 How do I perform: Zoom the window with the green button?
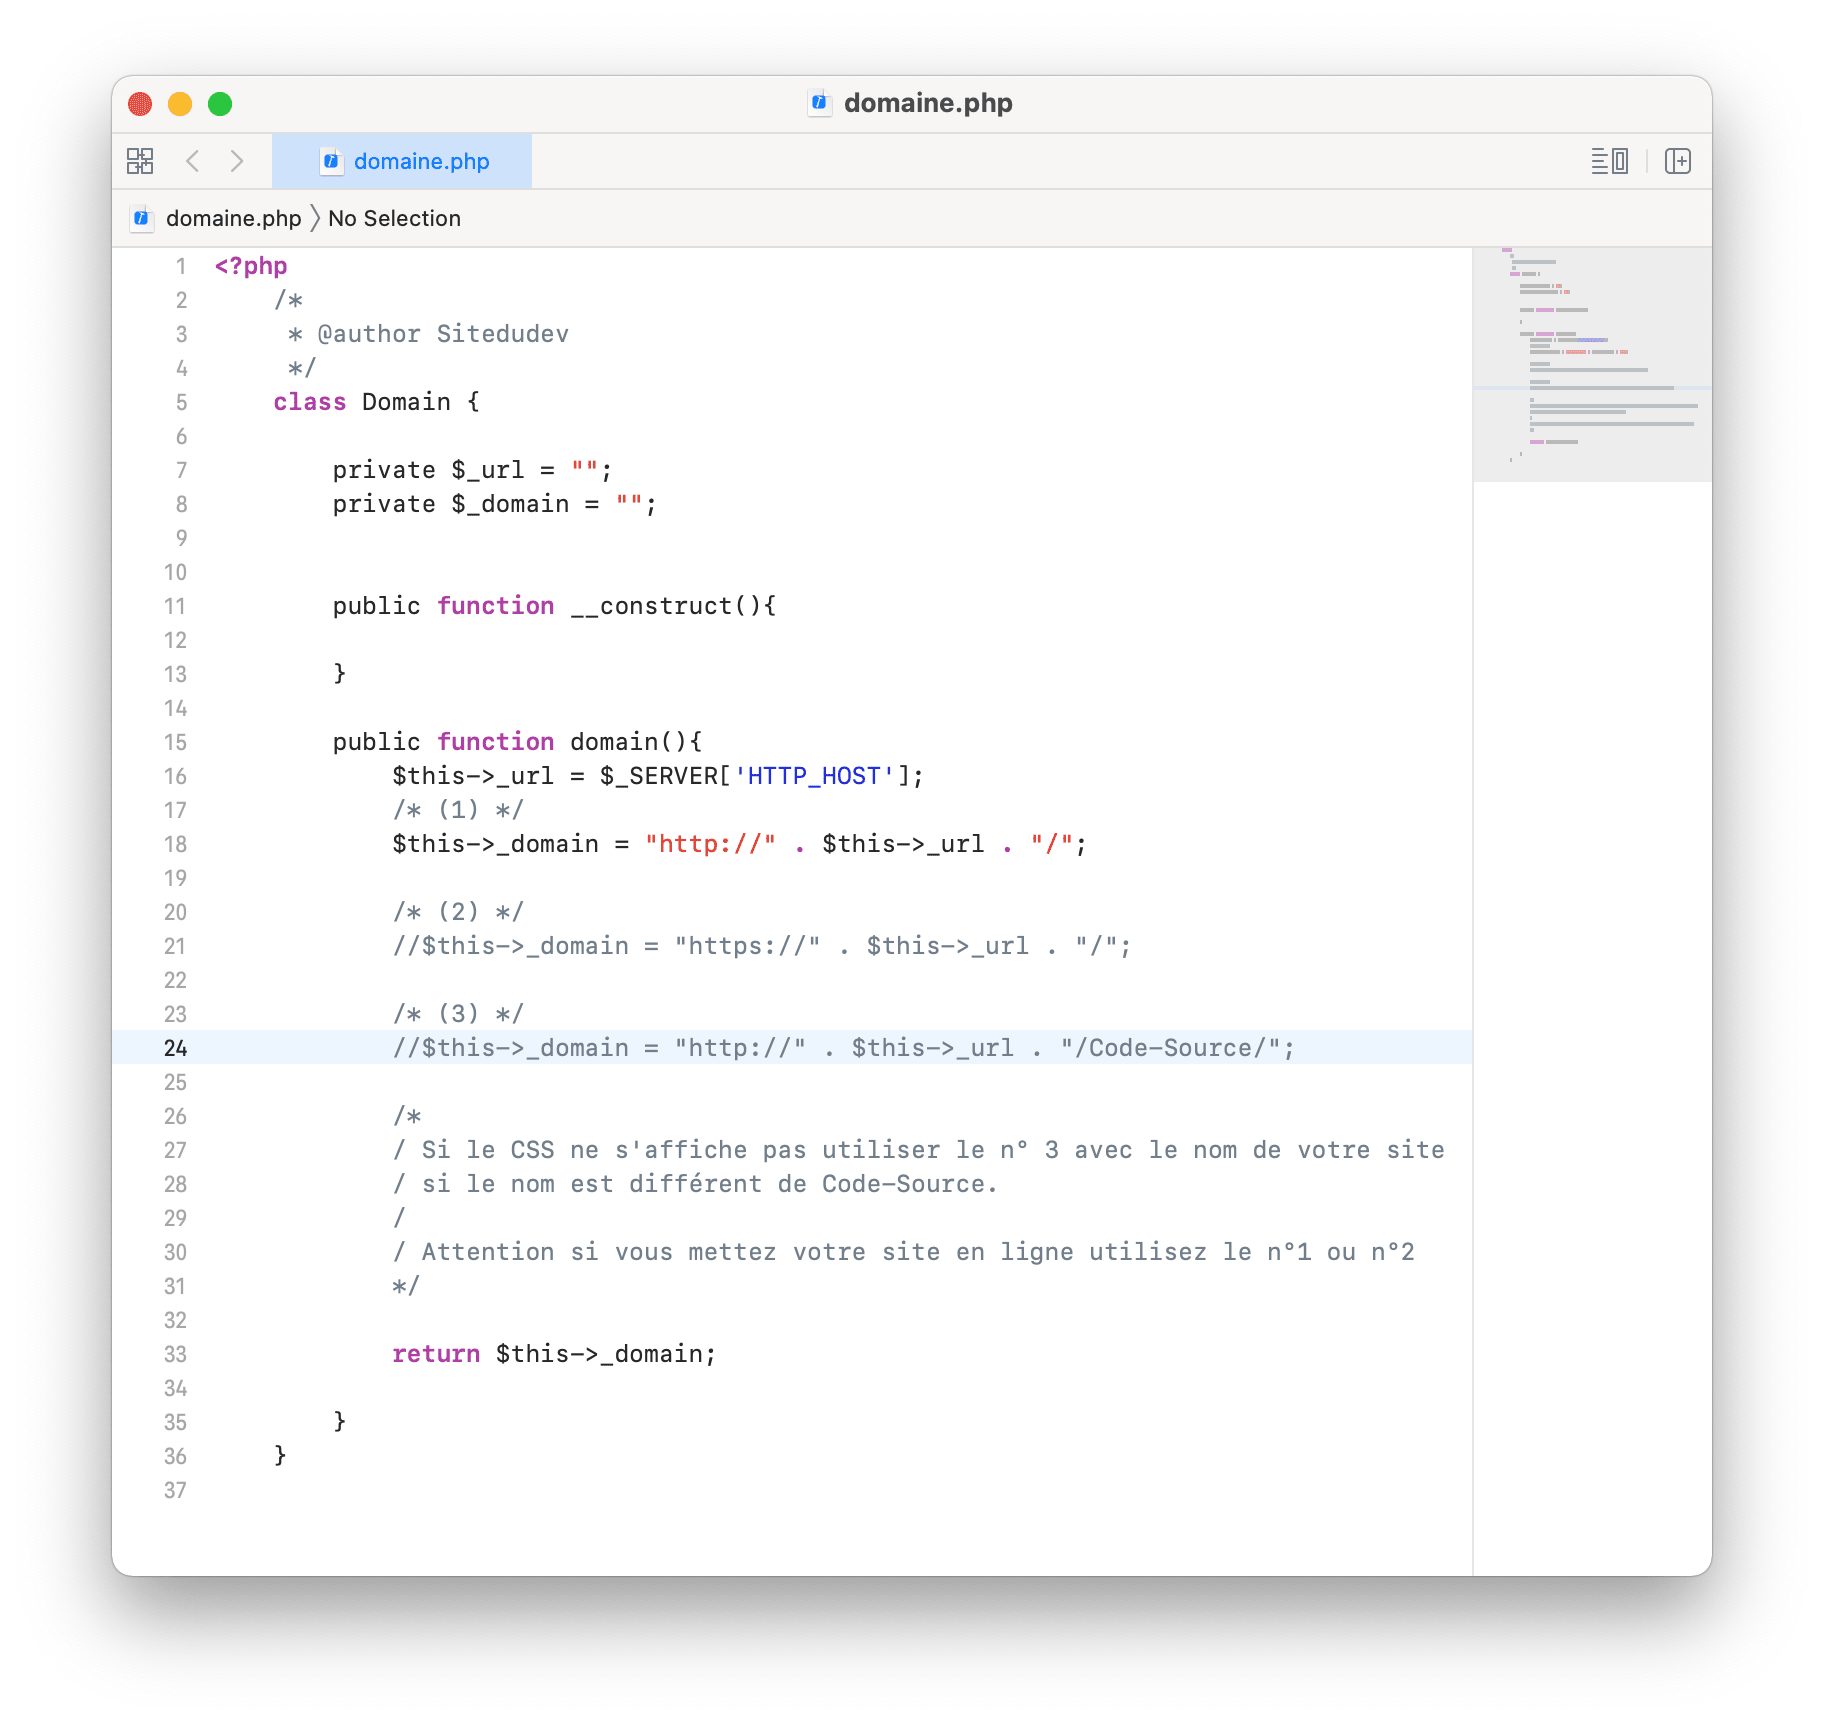[220, 104]
